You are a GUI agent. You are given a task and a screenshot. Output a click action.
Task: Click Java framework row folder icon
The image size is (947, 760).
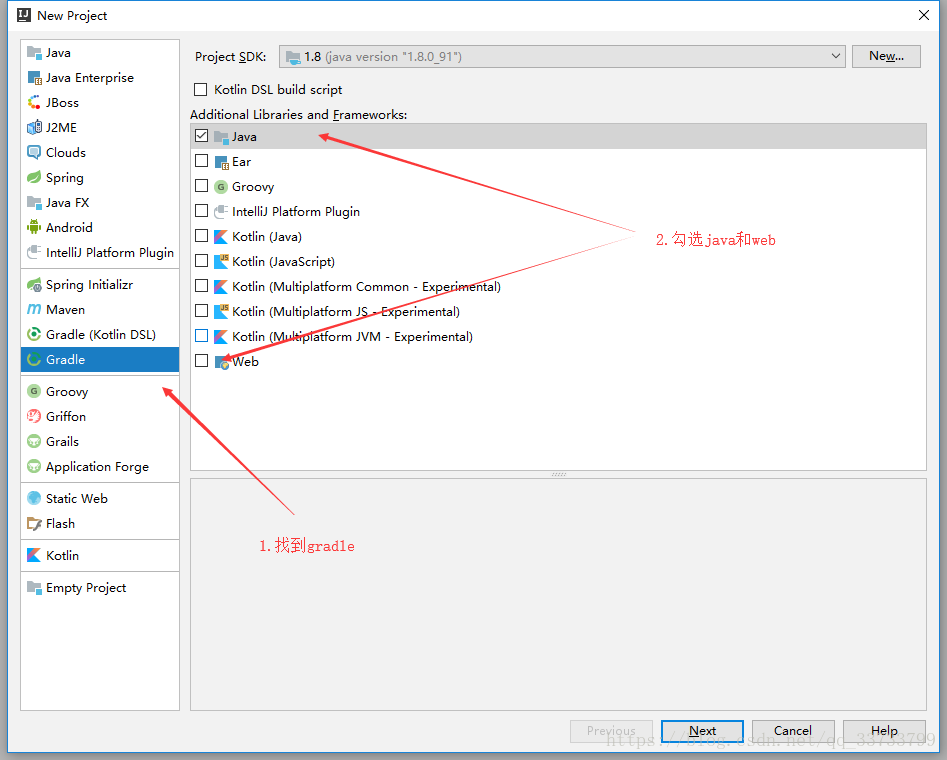(221, 137)
